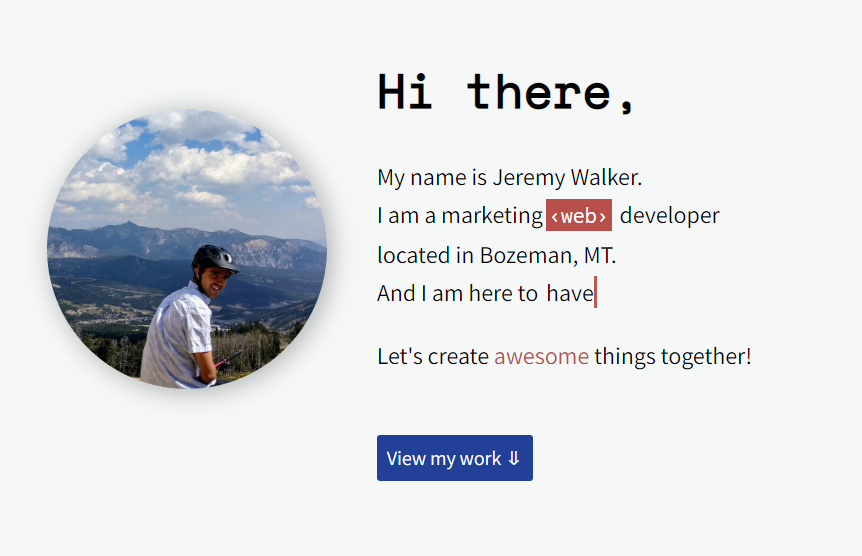
Task: Click the animated typed word have
Action: [570, 293]
